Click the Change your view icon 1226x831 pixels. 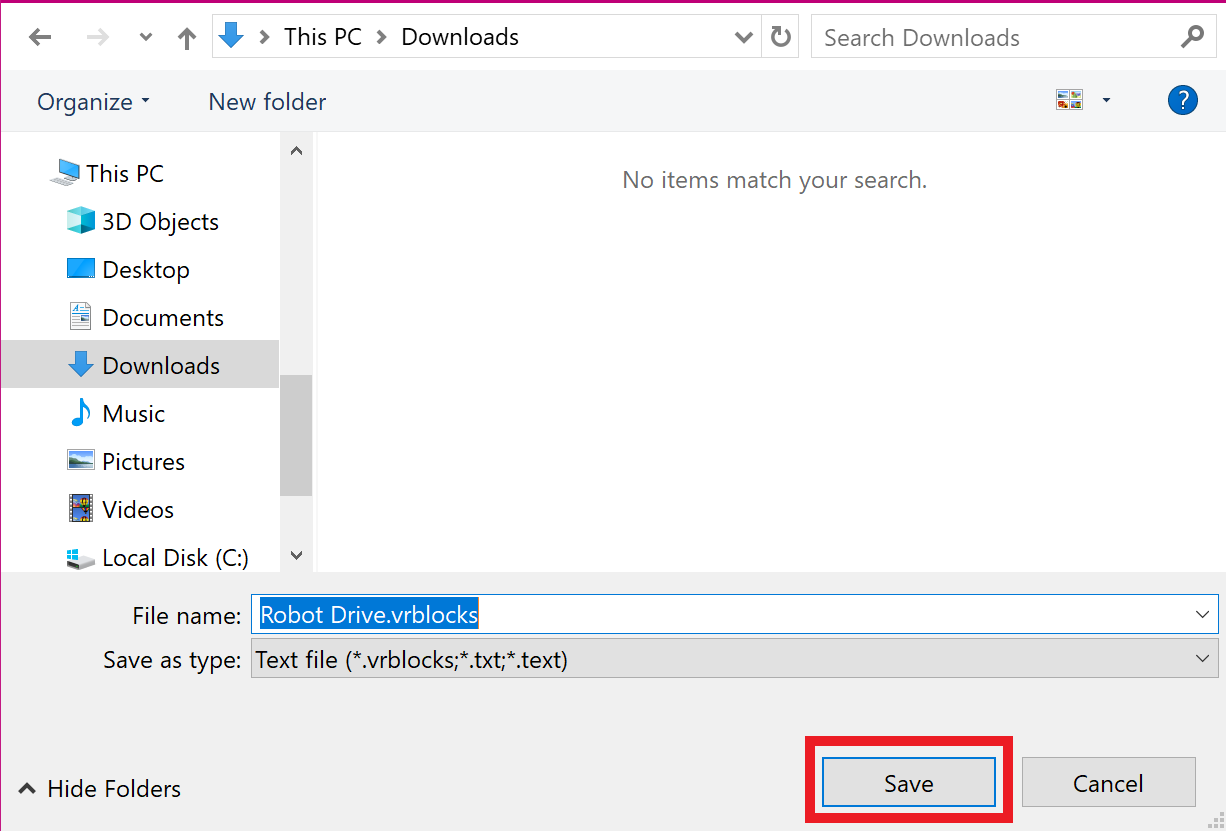pyautogui.click(x=1069, y=99)
